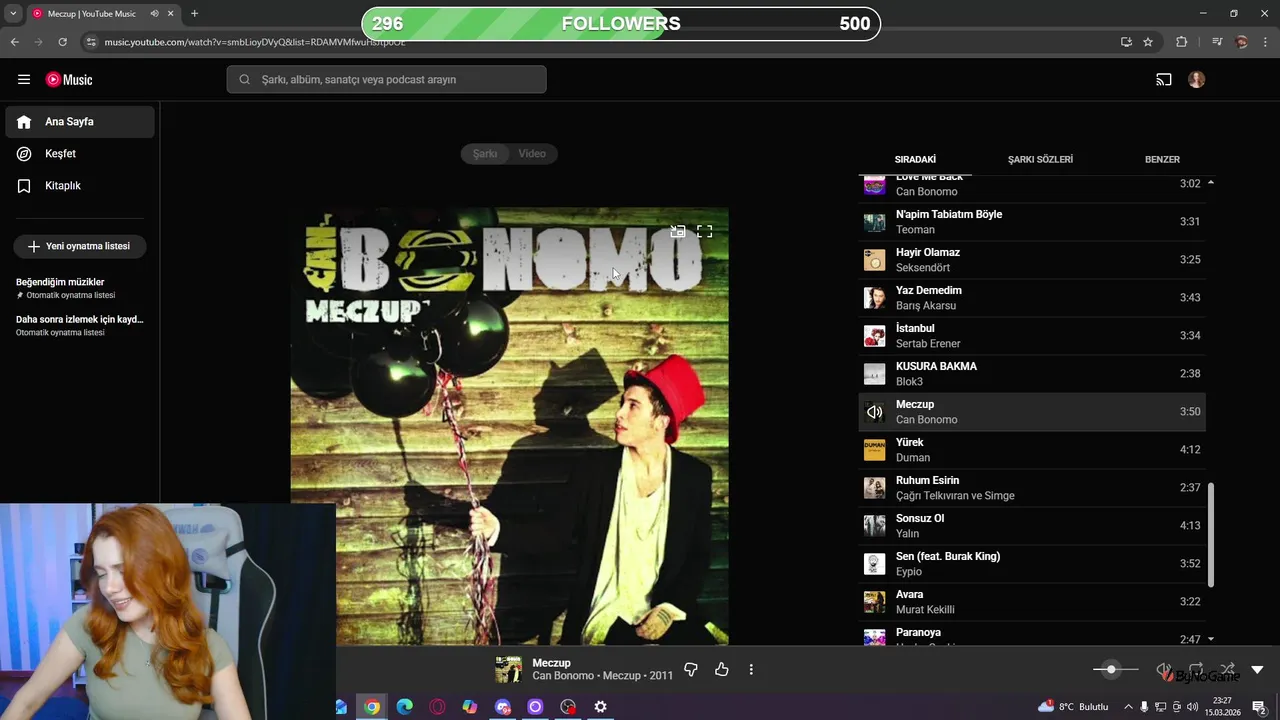Switch to Video mode

click(x=532, y=154)
